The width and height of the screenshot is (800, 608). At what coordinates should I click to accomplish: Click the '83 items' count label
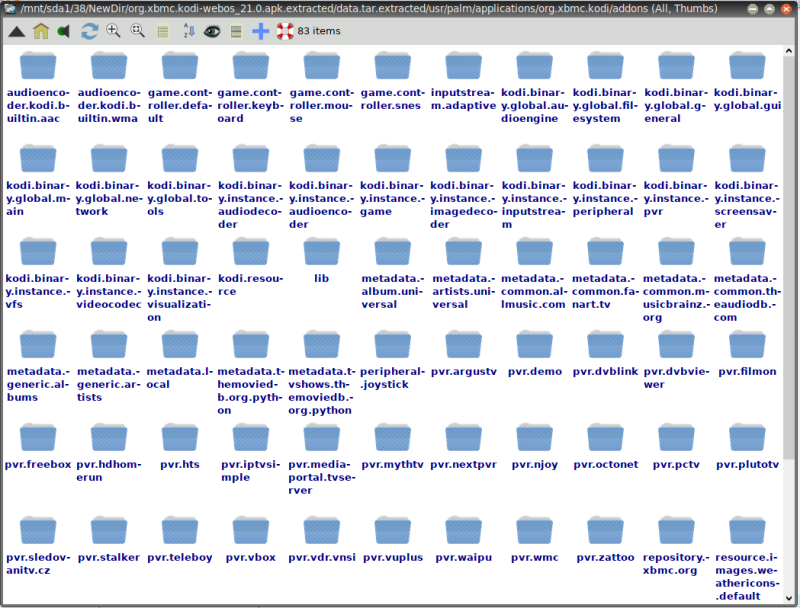pyautogui.click(x=319, y=31)
